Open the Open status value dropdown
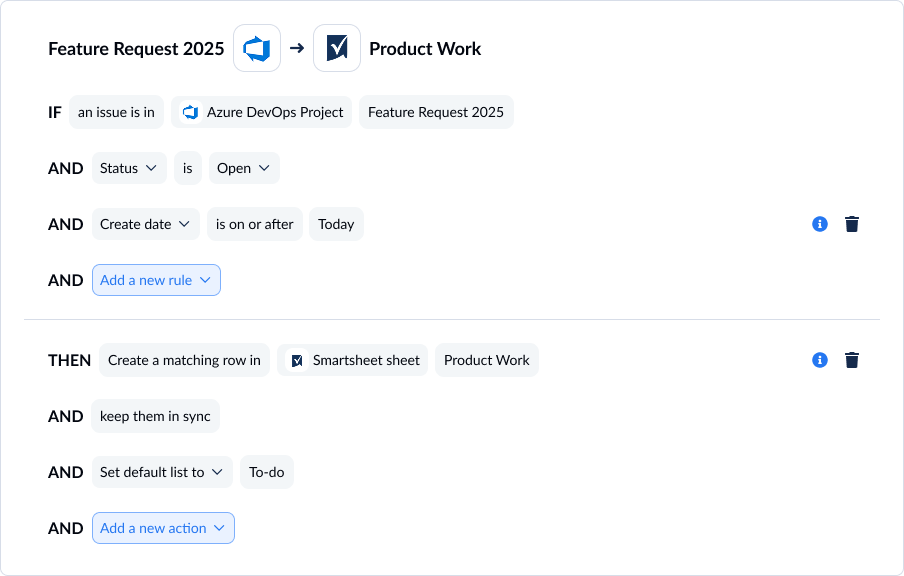 [244, 168]
